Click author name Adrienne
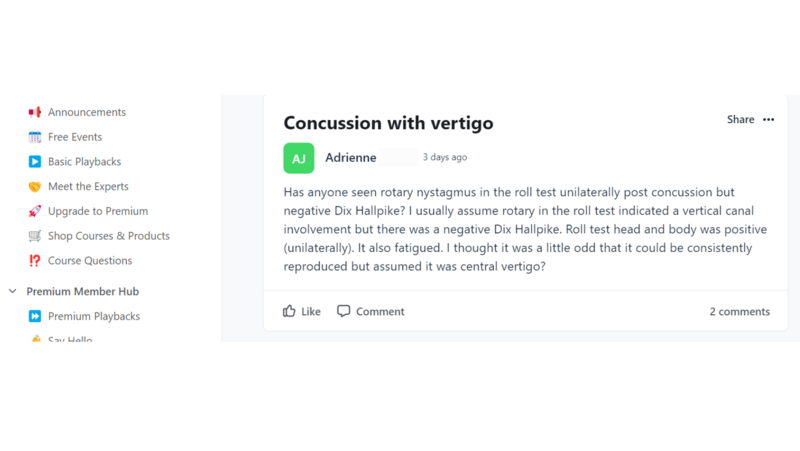This screenshot has width=800, height=451. 350,158
